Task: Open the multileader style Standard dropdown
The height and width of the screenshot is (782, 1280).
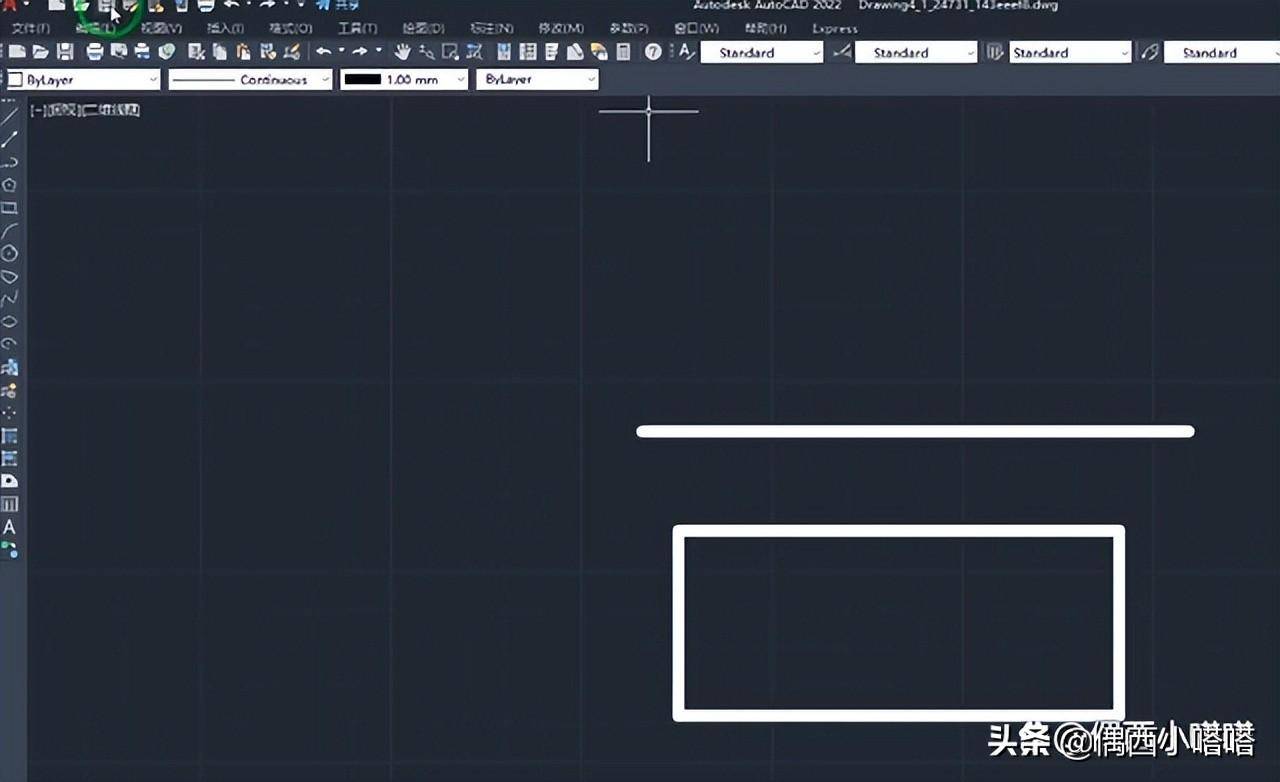Action: (1221, 53)
